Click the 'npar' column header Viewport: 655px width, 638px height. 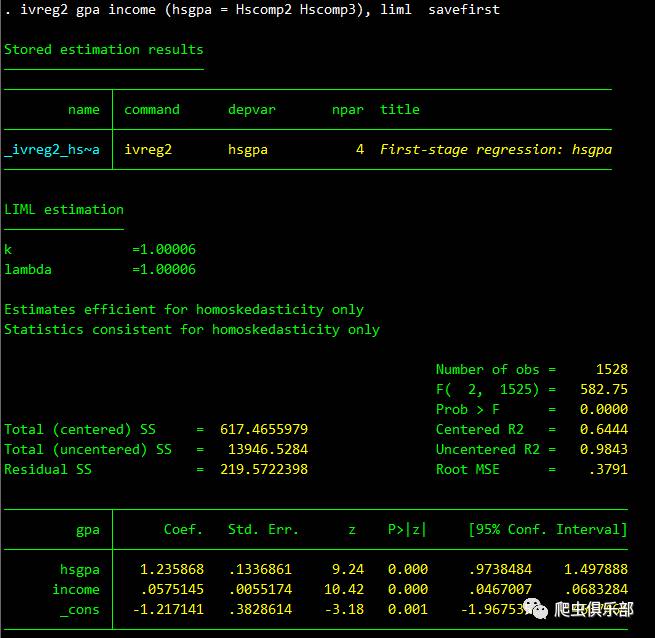[x=348, y=110]
